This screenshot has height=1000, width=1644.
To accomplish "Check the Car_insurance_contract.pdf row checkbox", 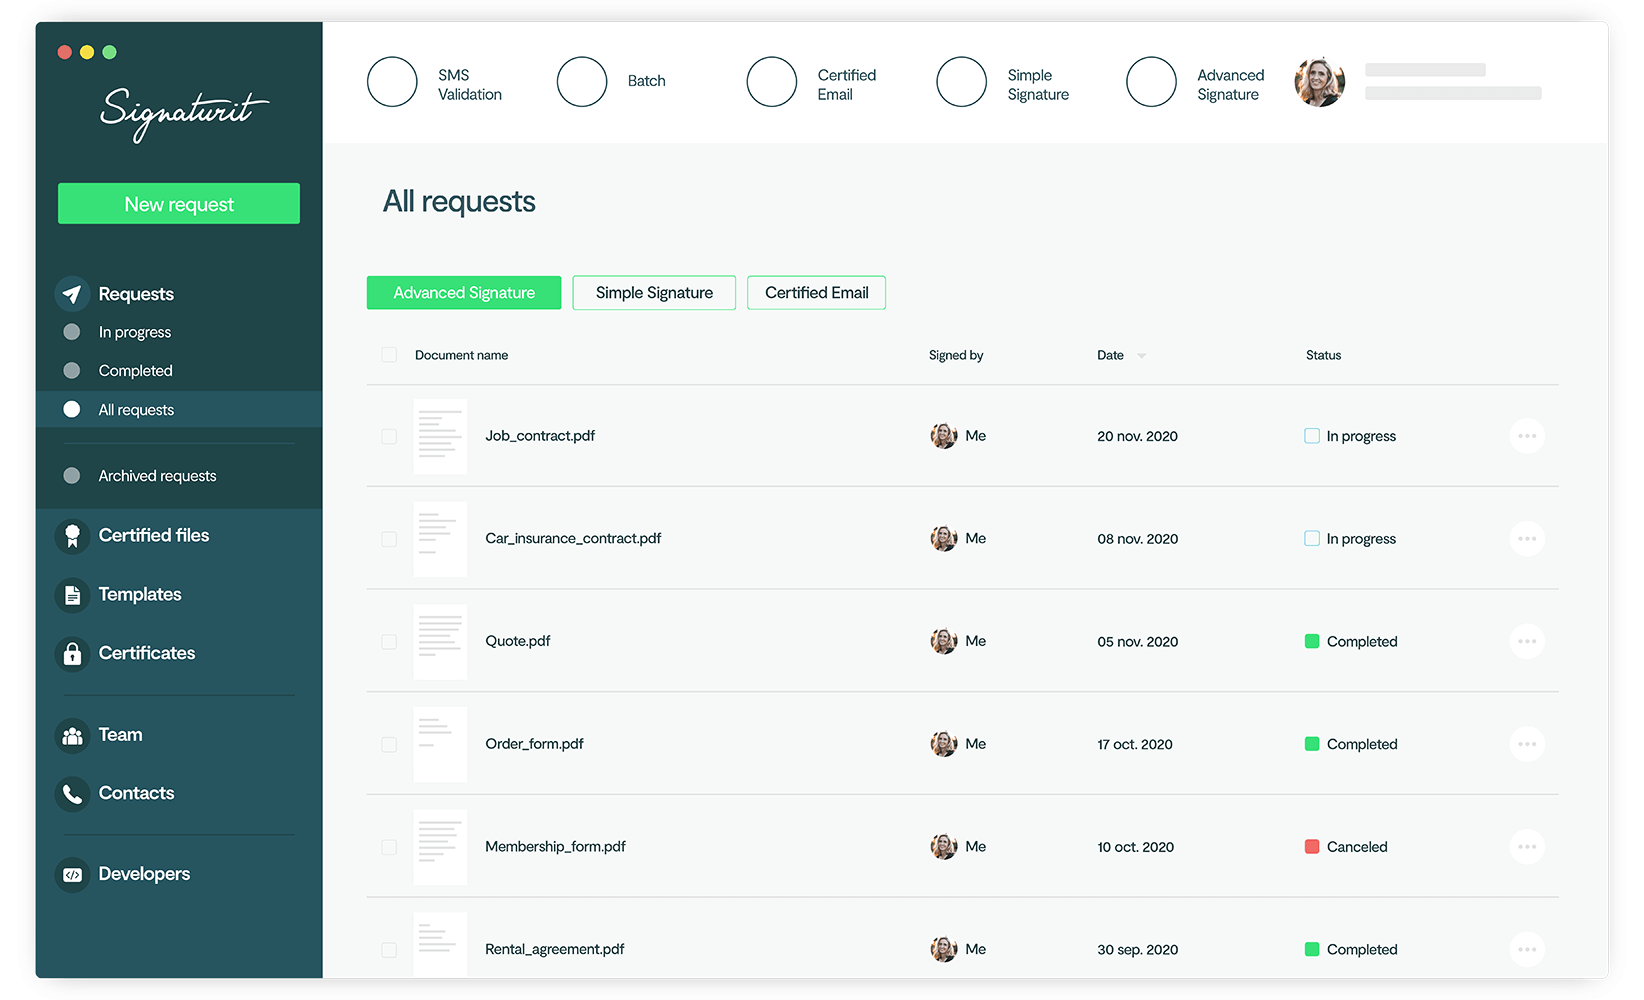I will click(389, 539).
